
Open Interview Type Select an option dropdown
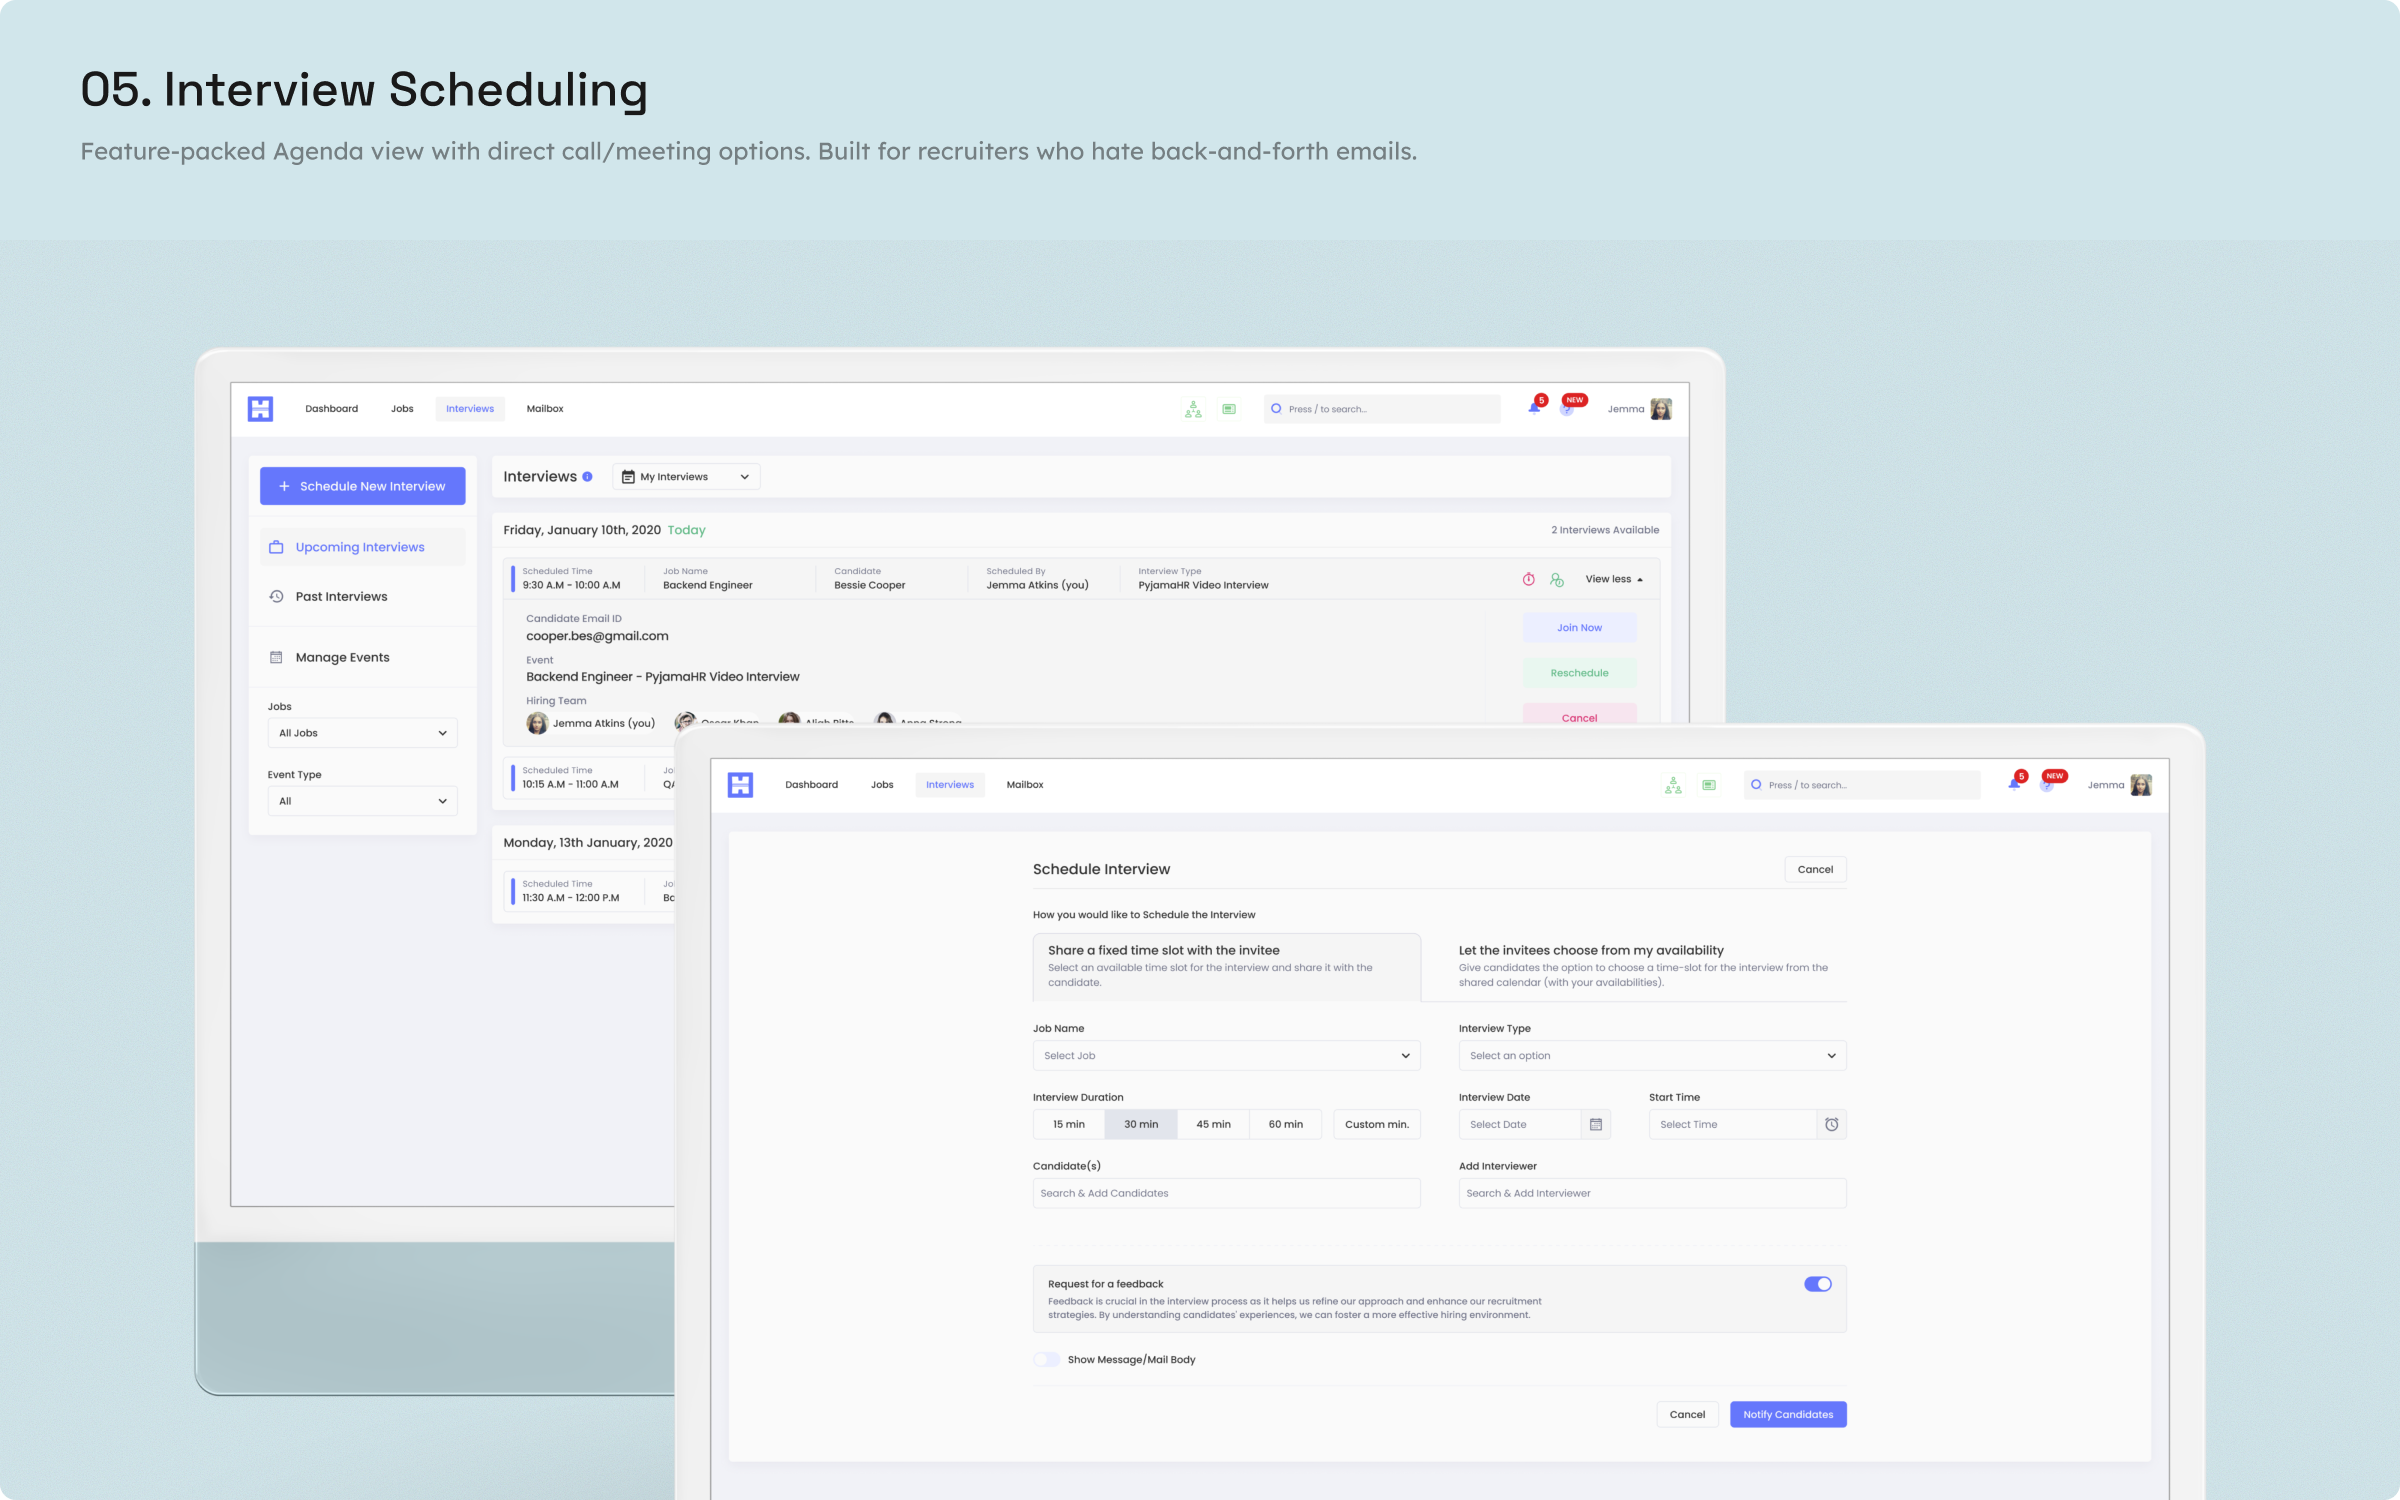tap(1652, 1055)
